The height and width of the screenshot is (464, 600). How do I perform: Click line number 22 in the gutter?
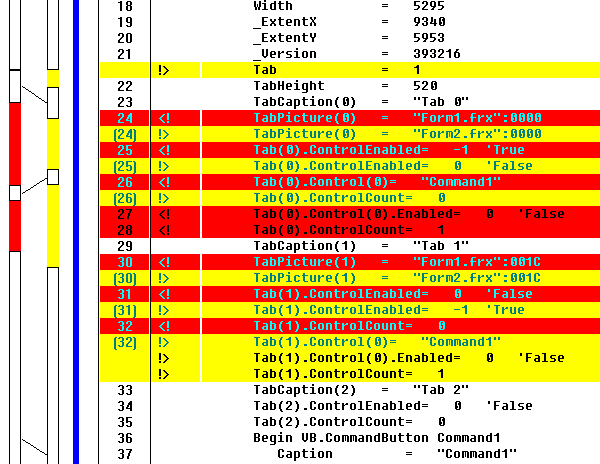tap(125, 86)
